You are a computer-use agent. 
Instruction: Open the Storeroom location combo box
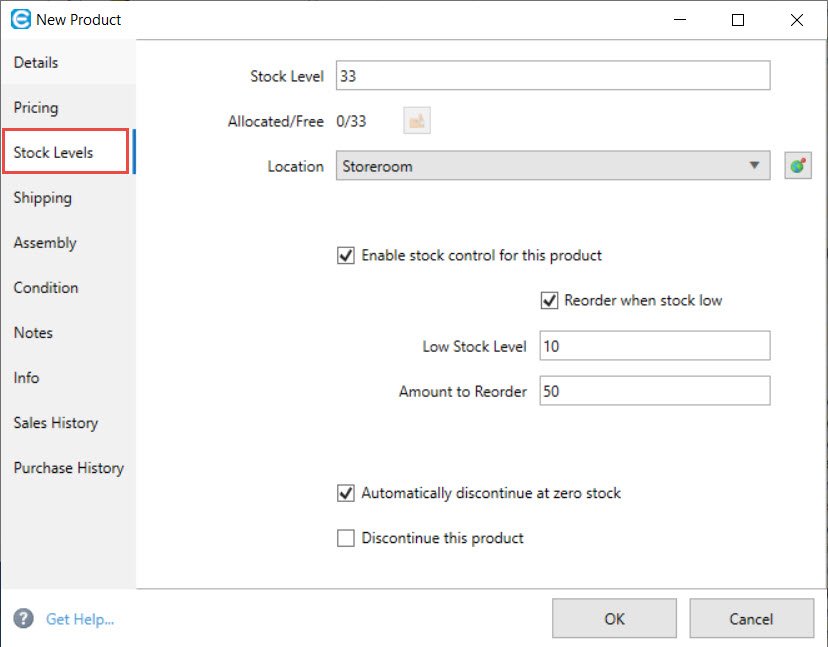(553, 166)
